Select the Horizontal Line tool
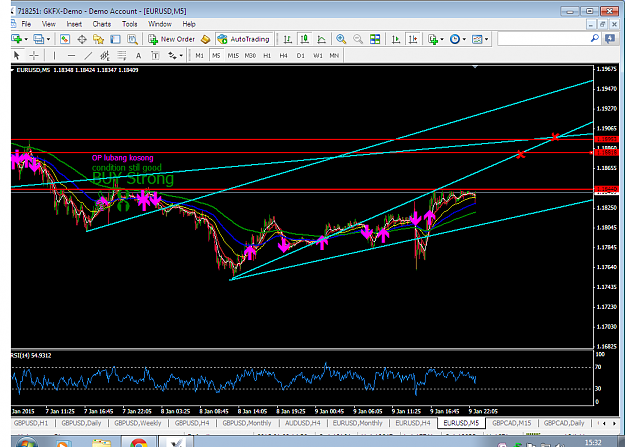Viewport: 625px width, 447px height. [71, 55]
